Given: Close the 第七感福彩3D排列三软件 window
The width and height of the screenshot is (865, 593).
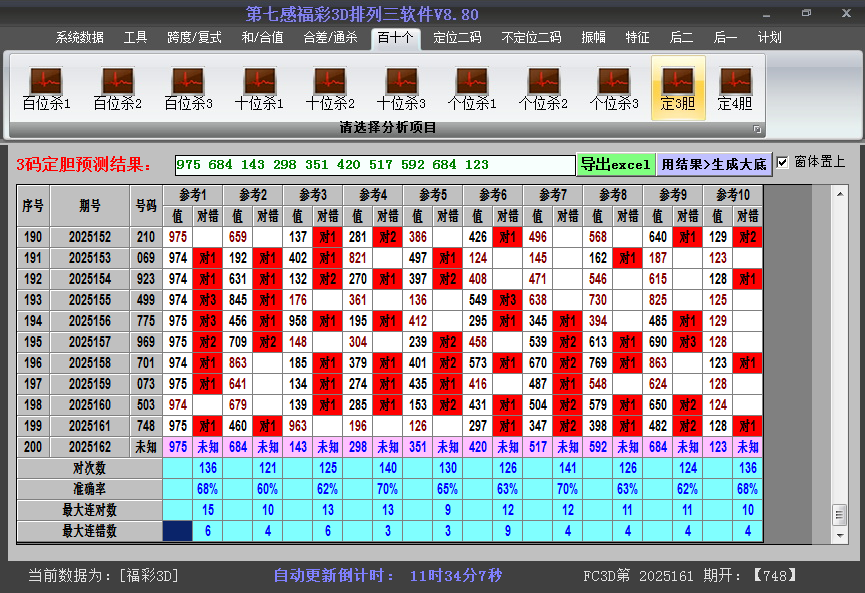Looking at the screenshot, I should [x=846, y=13].
